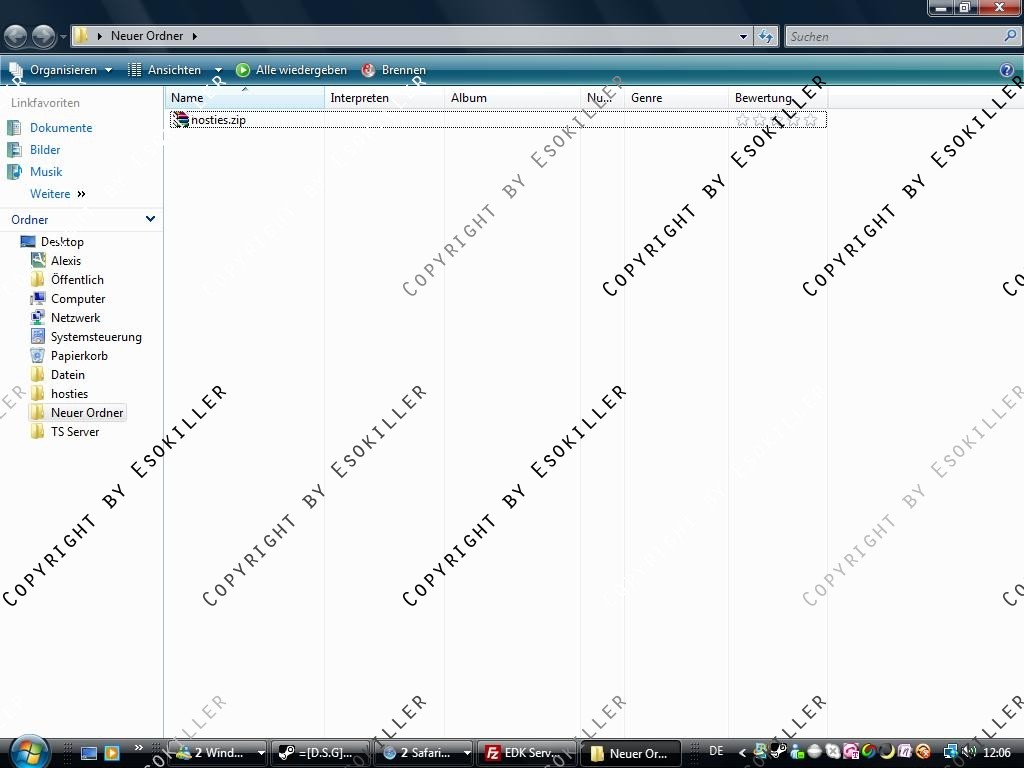The image size is (1024, 768).
Task: Click the Neuer Or... taskbar button
Action: (x=631, y=753)
